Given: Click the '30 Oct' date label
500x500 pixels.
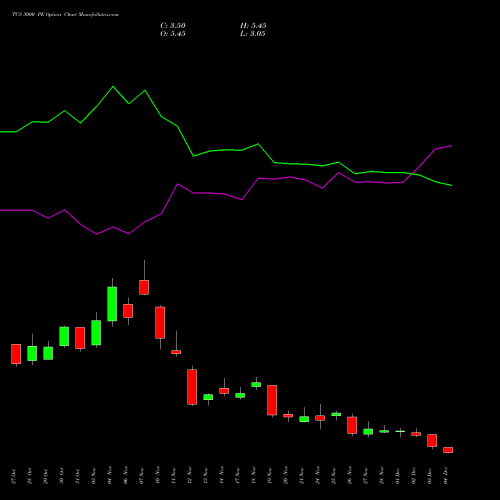Looking at the screenshot, I should 62,476.
